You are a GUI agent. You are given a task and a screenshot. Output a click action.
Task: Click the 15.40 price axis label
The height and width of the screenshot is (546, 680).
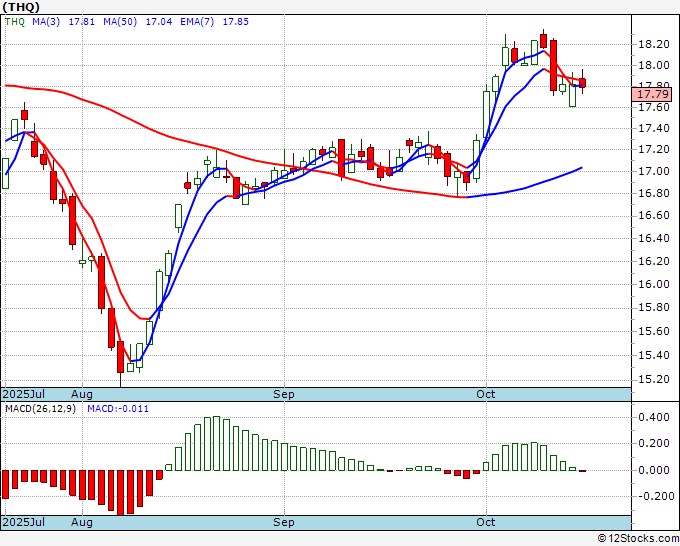coord(653,356)
